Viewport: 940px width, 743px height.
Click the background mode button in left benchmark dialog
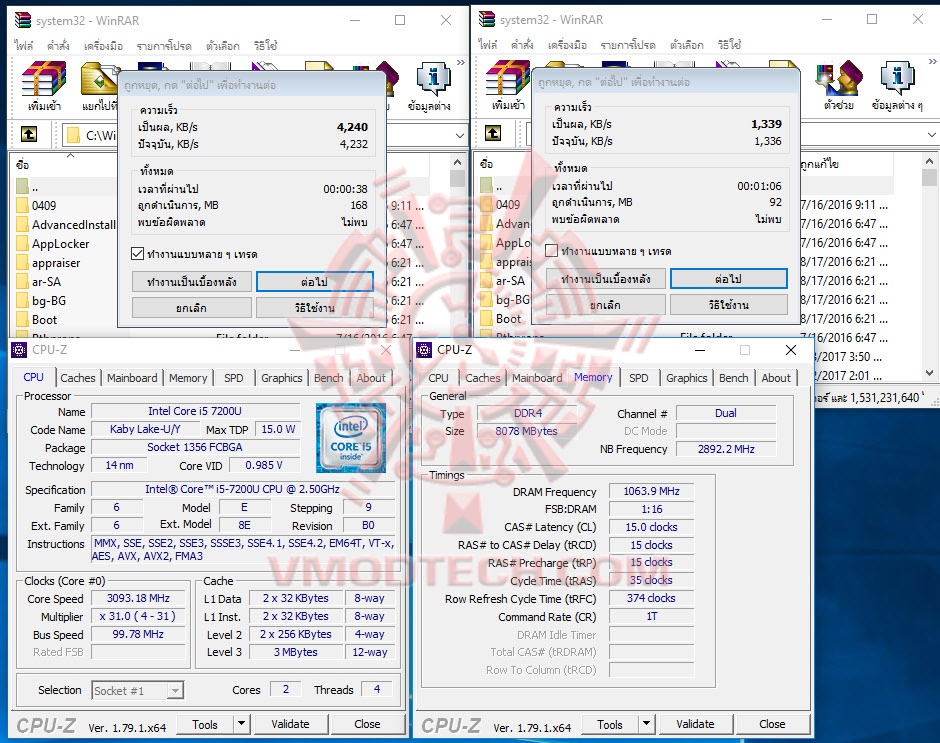pos(192,281)
